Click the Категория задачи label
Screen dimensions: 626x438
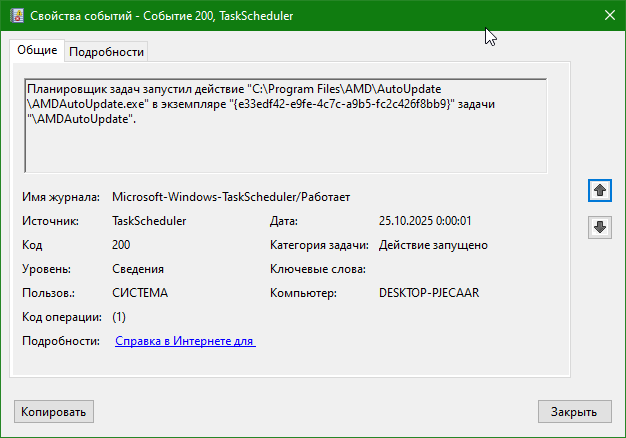pos(319,245)
